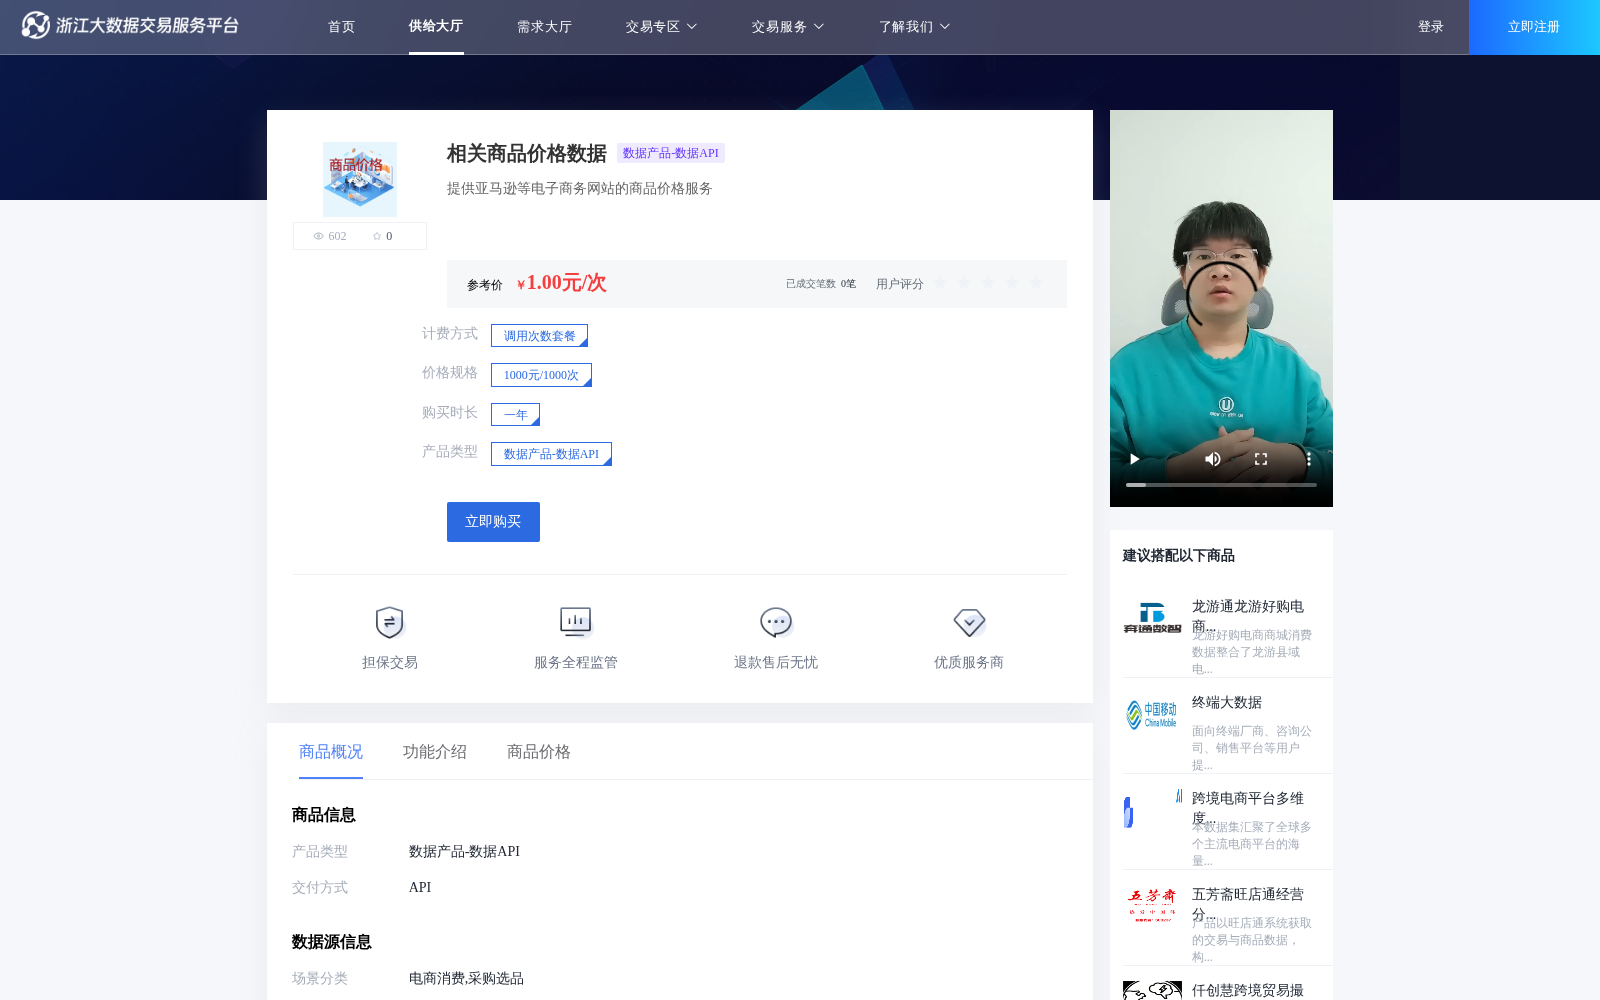Switch to the 商品价格 tab
This screenshot has height=1000, width=1600.
click(539, 752)
